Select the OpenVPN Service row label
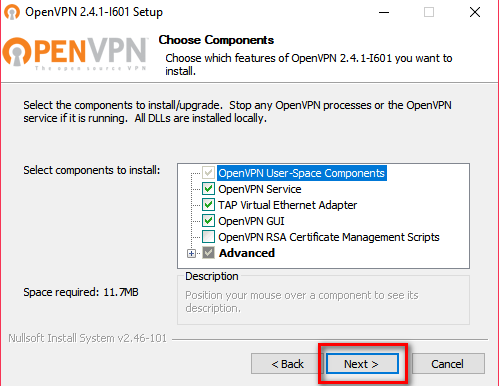 click(260, 189)
